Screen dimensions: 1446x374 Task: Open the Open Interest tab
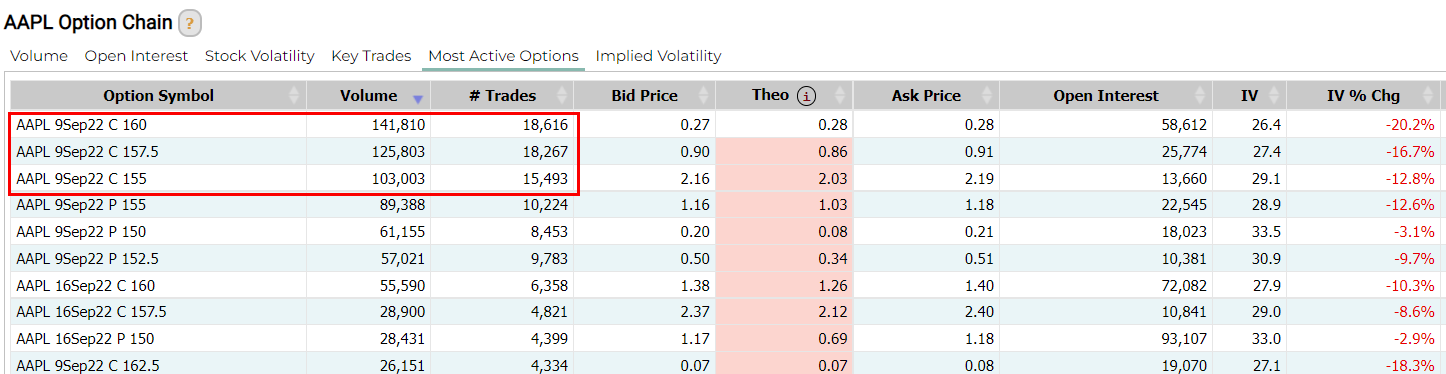(x=137, y=56)
